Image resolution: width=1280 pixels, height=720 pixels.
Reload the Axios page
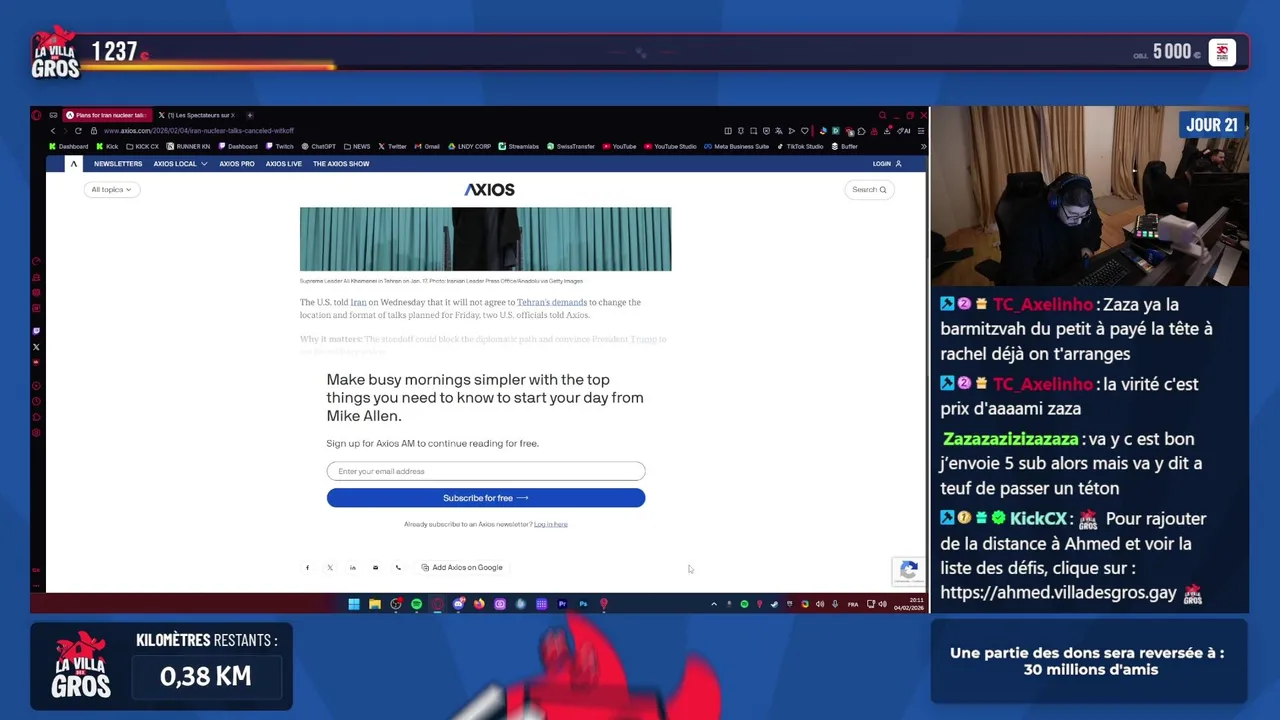coord(78,131)
